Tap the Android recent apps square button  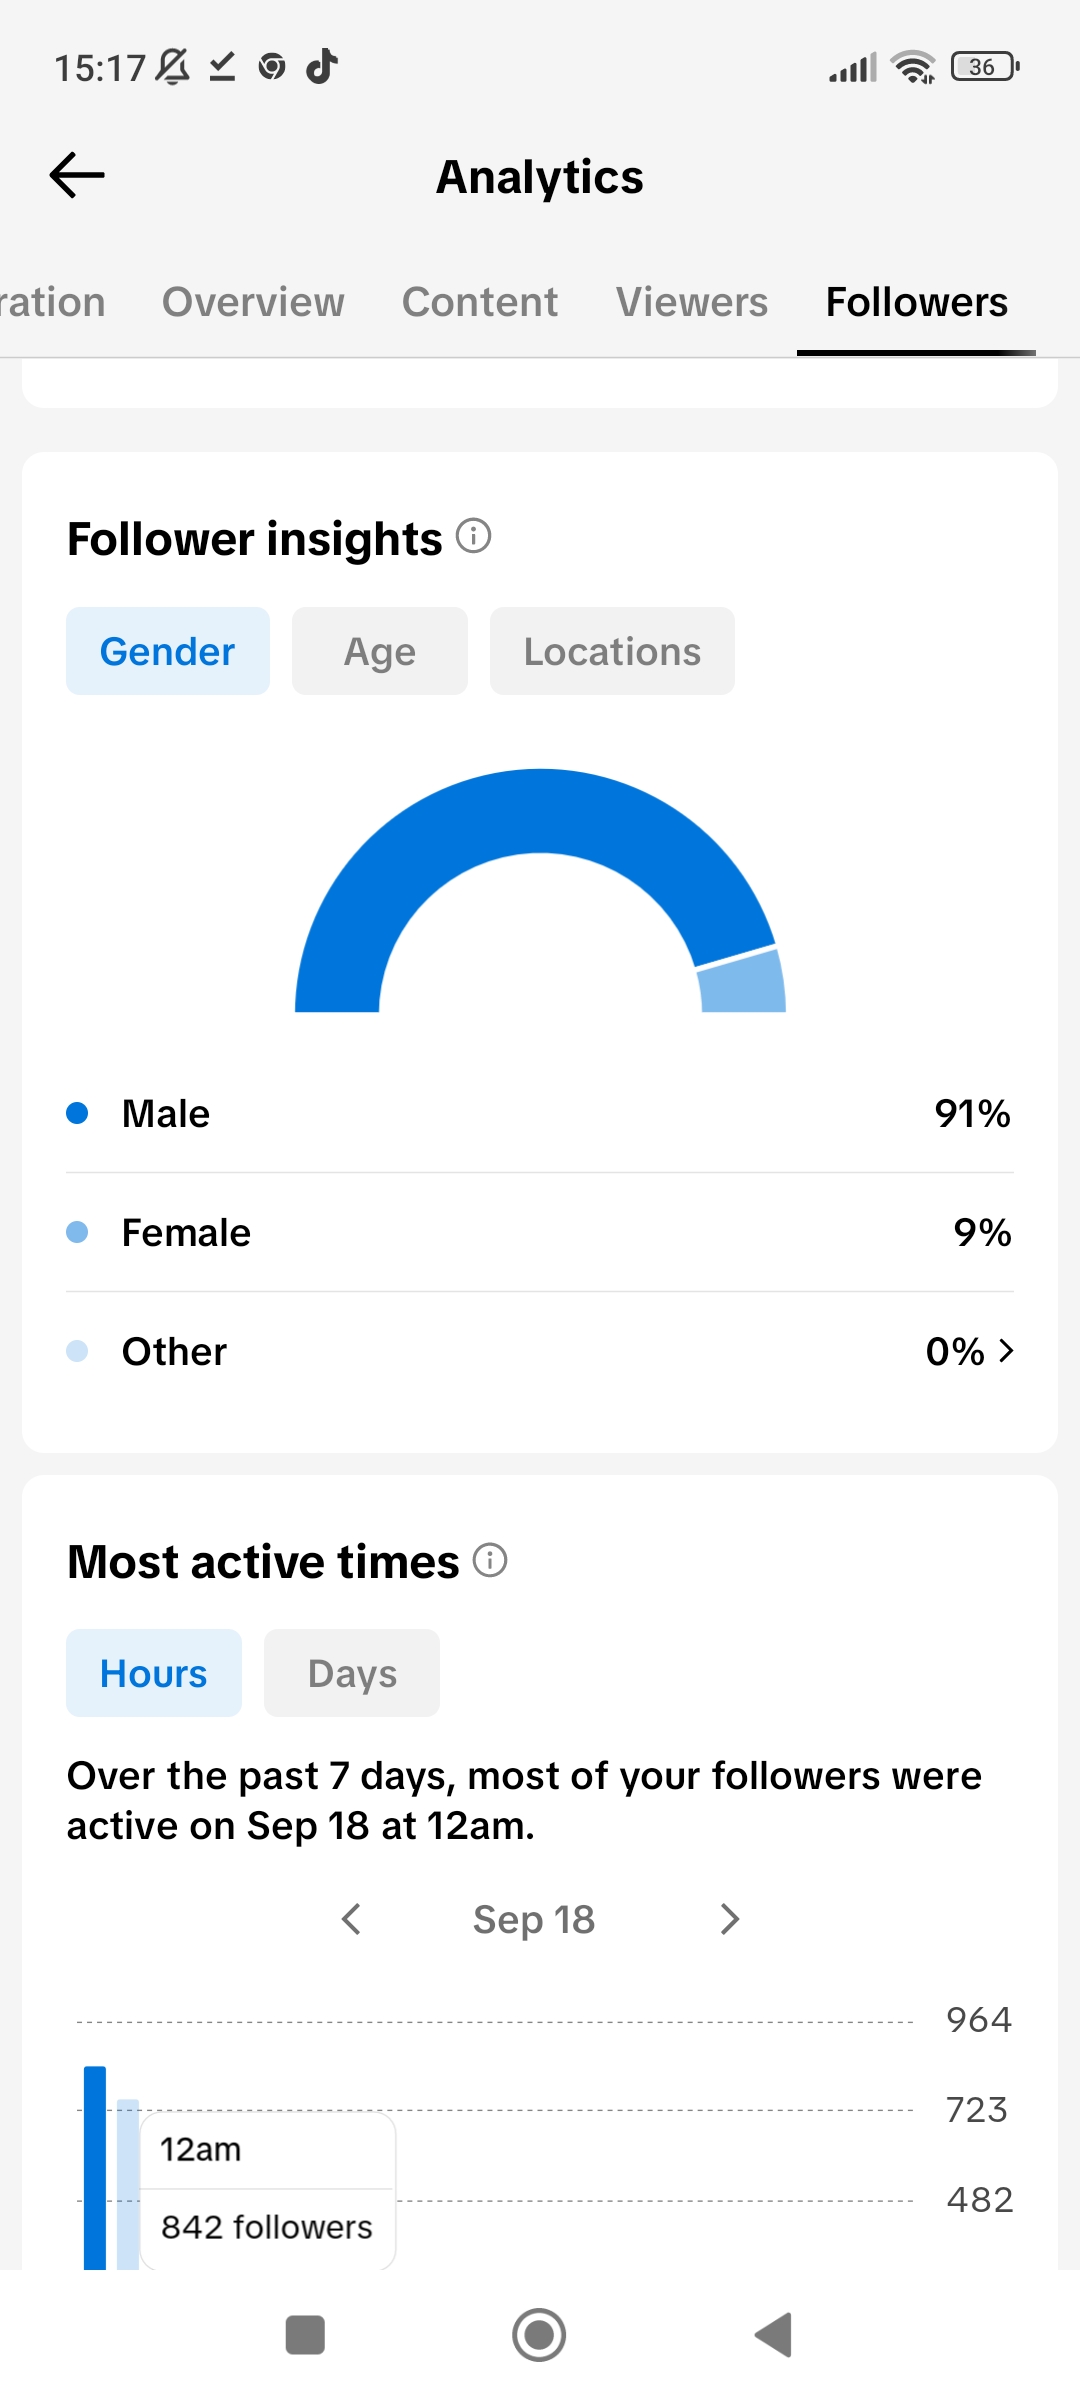(305, 2335)
